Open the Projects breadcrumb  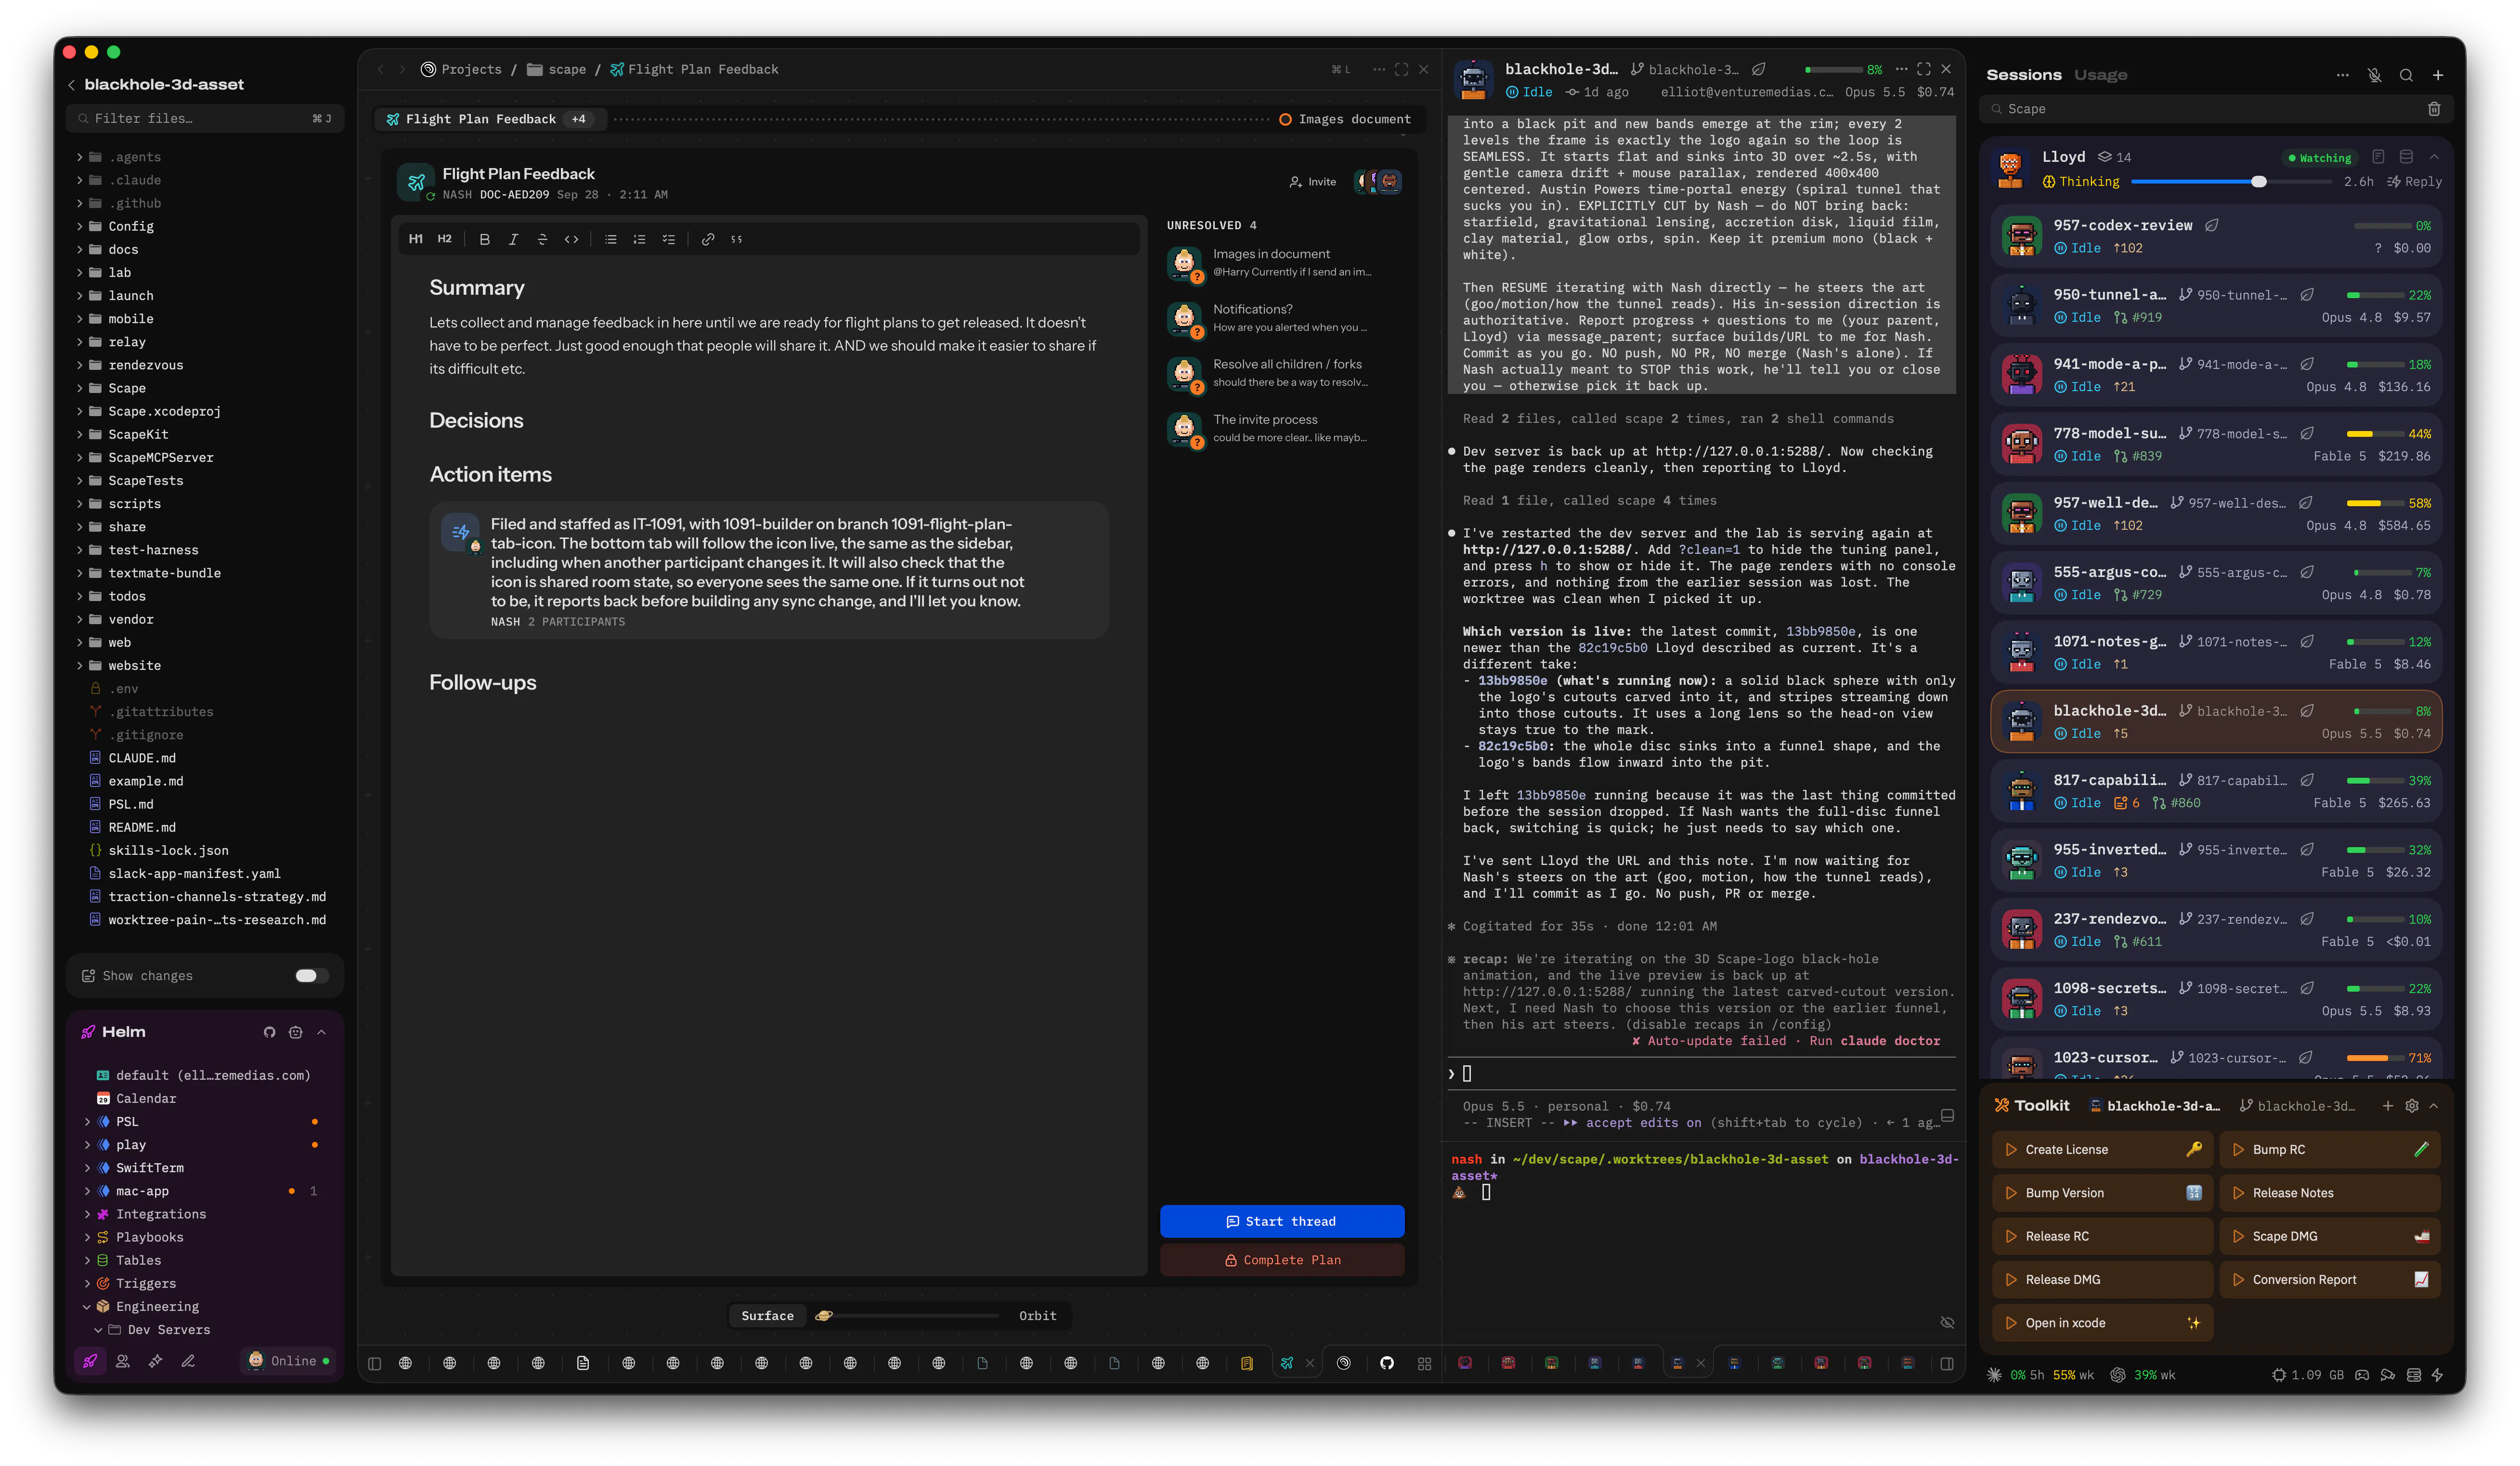pos(461,69)
